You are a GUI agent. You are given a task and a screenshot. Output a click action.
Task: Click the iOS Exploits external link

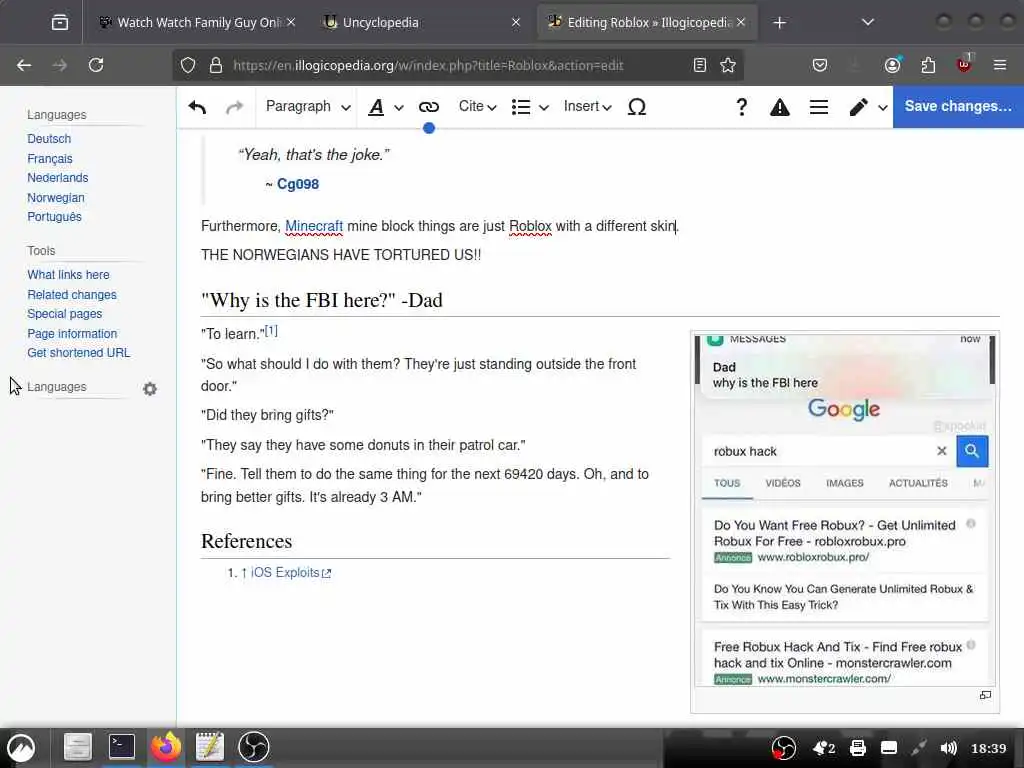[x=291, y=573]
